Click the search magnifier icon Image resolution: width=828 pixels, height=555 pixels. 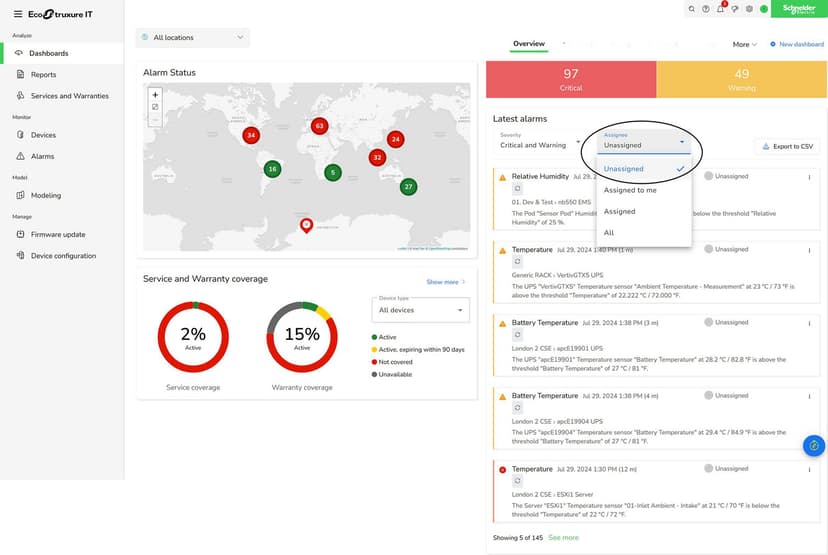point(692,9)
